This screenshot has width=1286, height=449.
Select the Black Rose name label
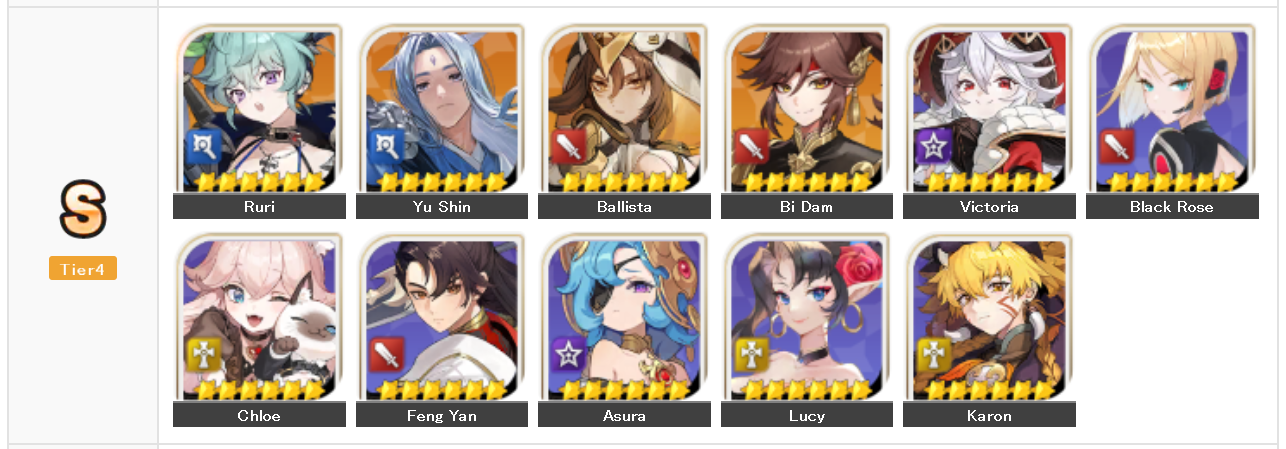click(x=1172, y=207)
